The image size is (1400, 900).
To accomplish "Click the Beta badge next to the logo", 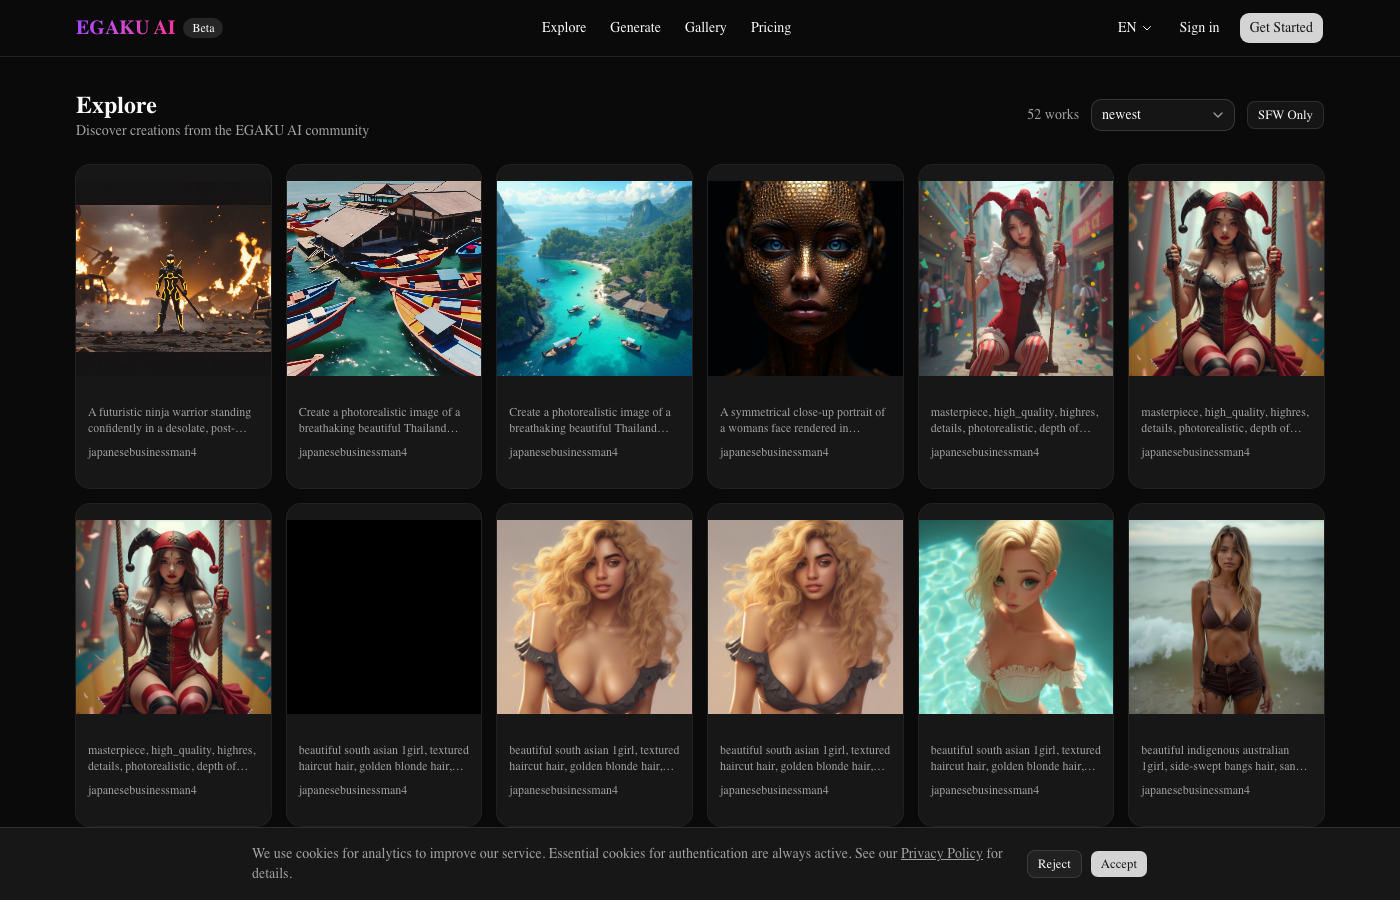I will 203,28.
